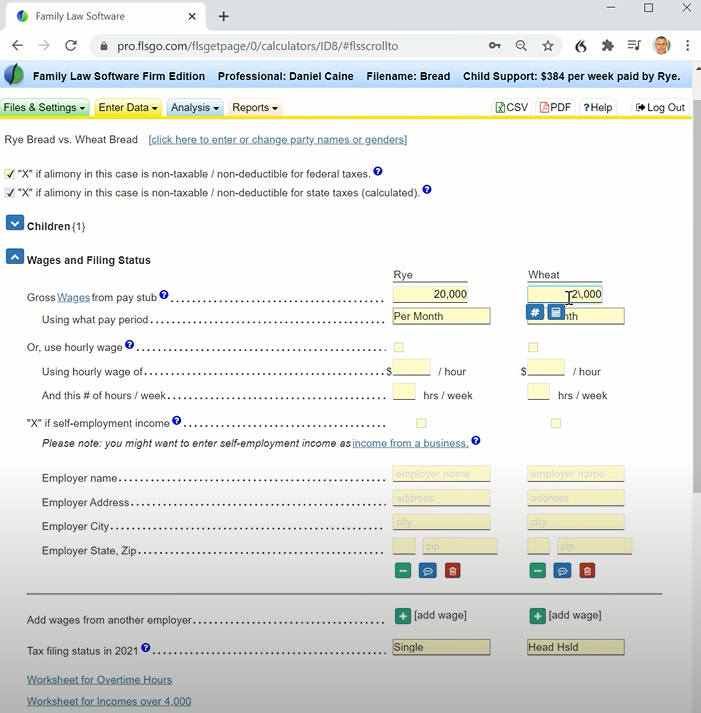
Task: Collapse the Wages and Filing Status section
Action: pos(15,257)
